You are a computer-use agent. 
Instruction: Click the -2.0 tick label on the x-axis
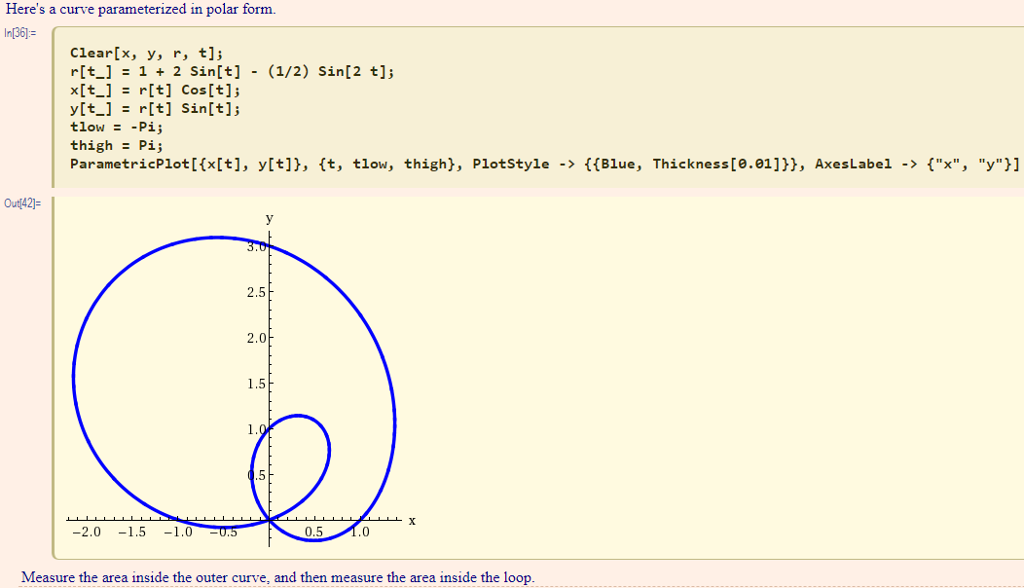[88, 532]
